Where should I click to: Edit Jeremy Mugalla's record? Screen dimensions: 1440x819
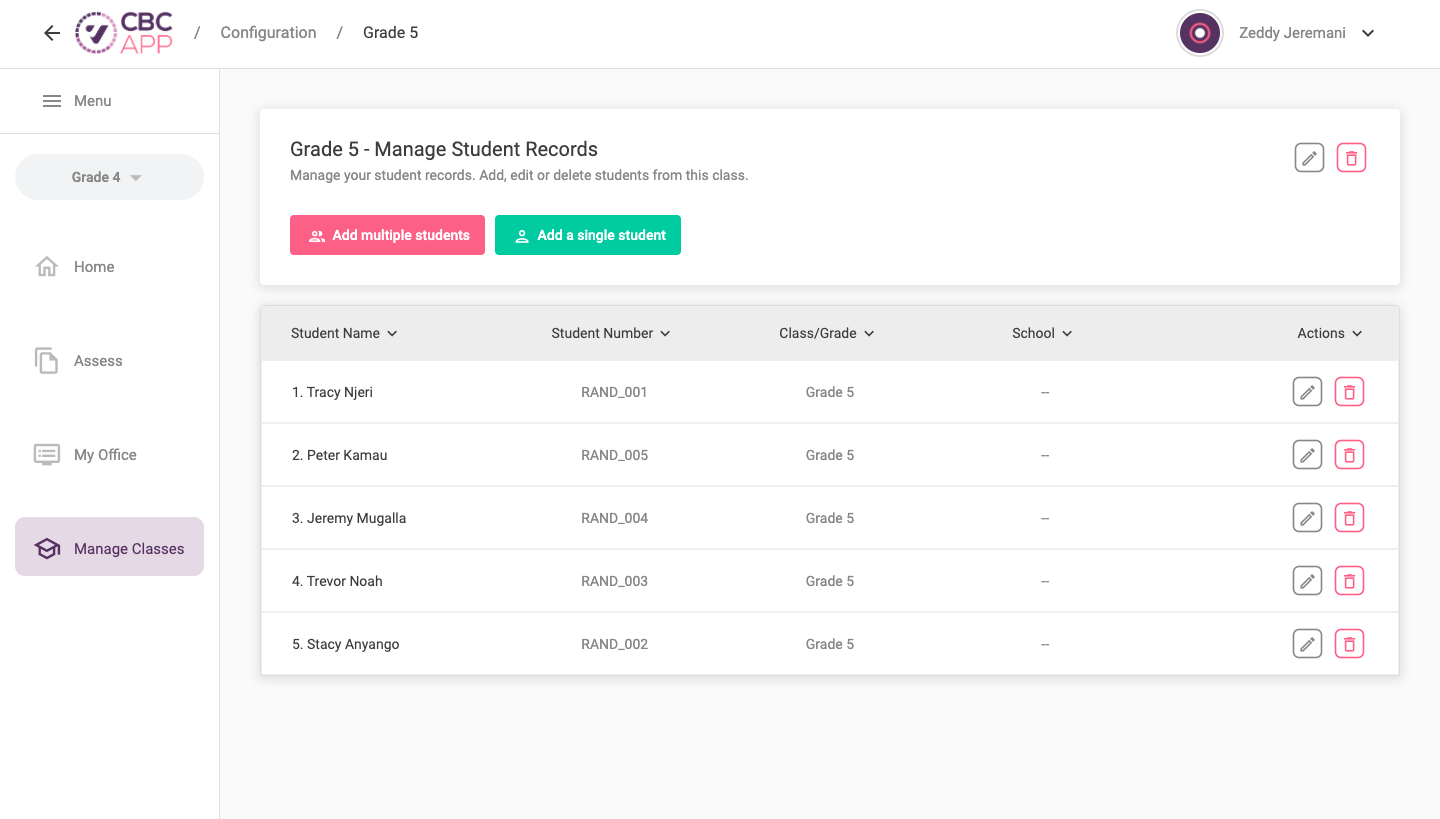1308,518
